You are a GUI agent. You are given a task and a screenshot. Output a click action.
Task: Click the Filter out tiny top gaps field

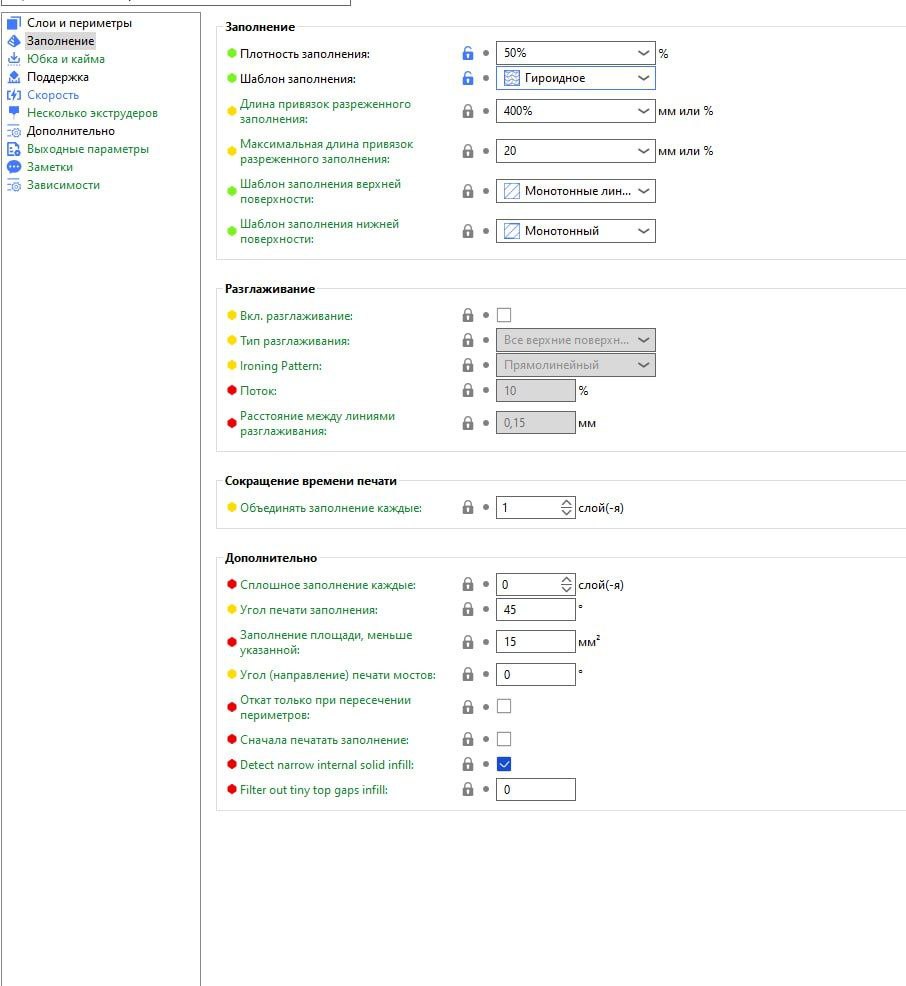535,790
